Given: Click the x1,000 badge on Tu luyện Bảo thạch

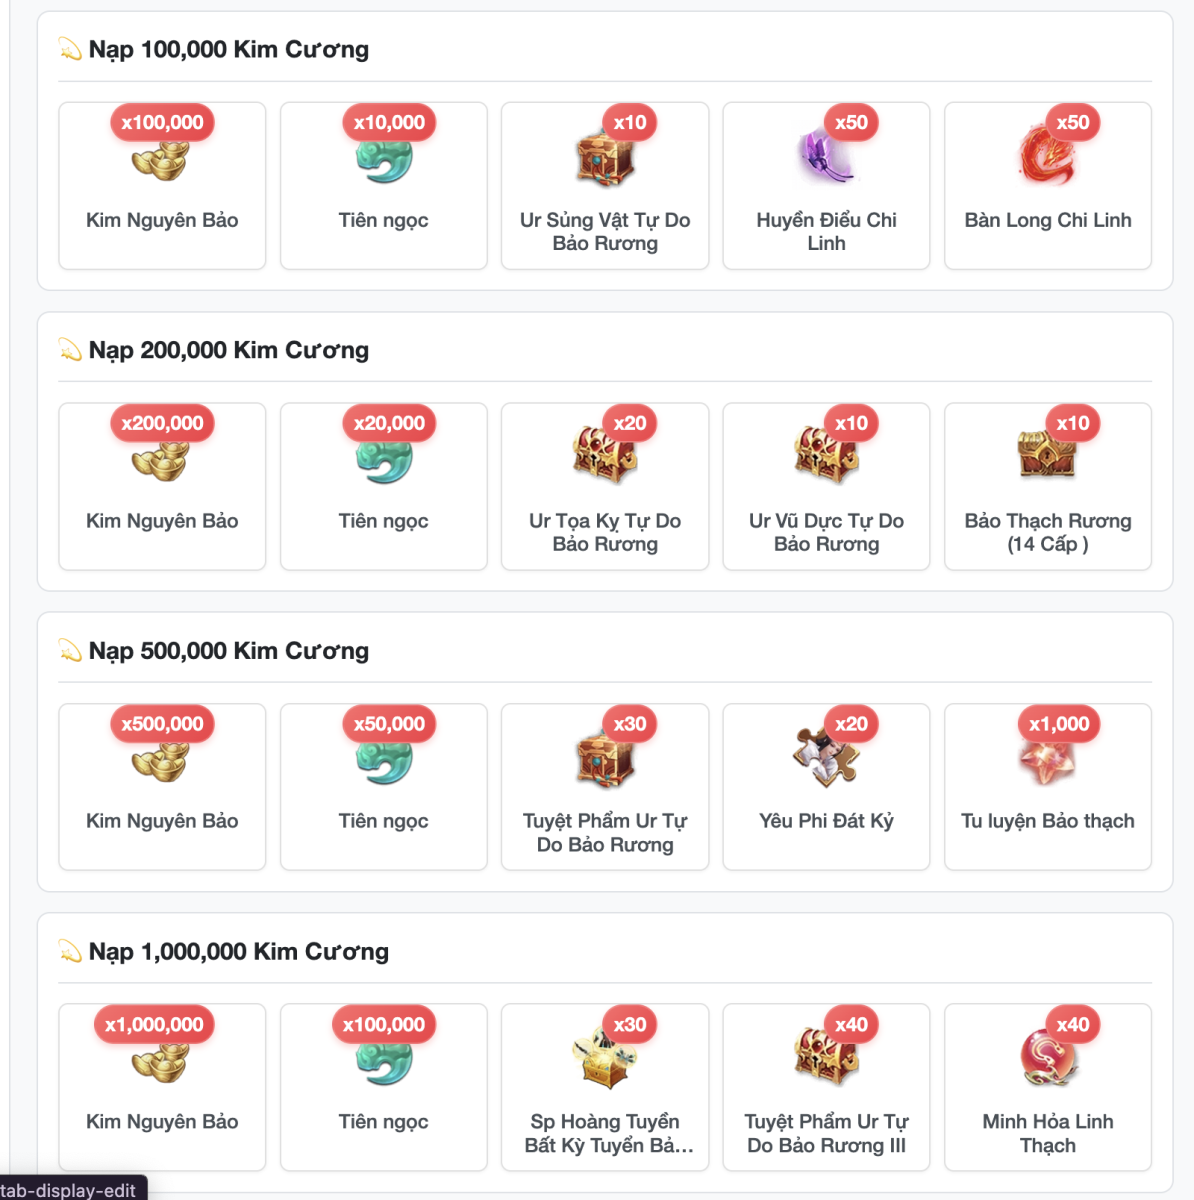Looking at the screenshot, I should point(1059,724).
